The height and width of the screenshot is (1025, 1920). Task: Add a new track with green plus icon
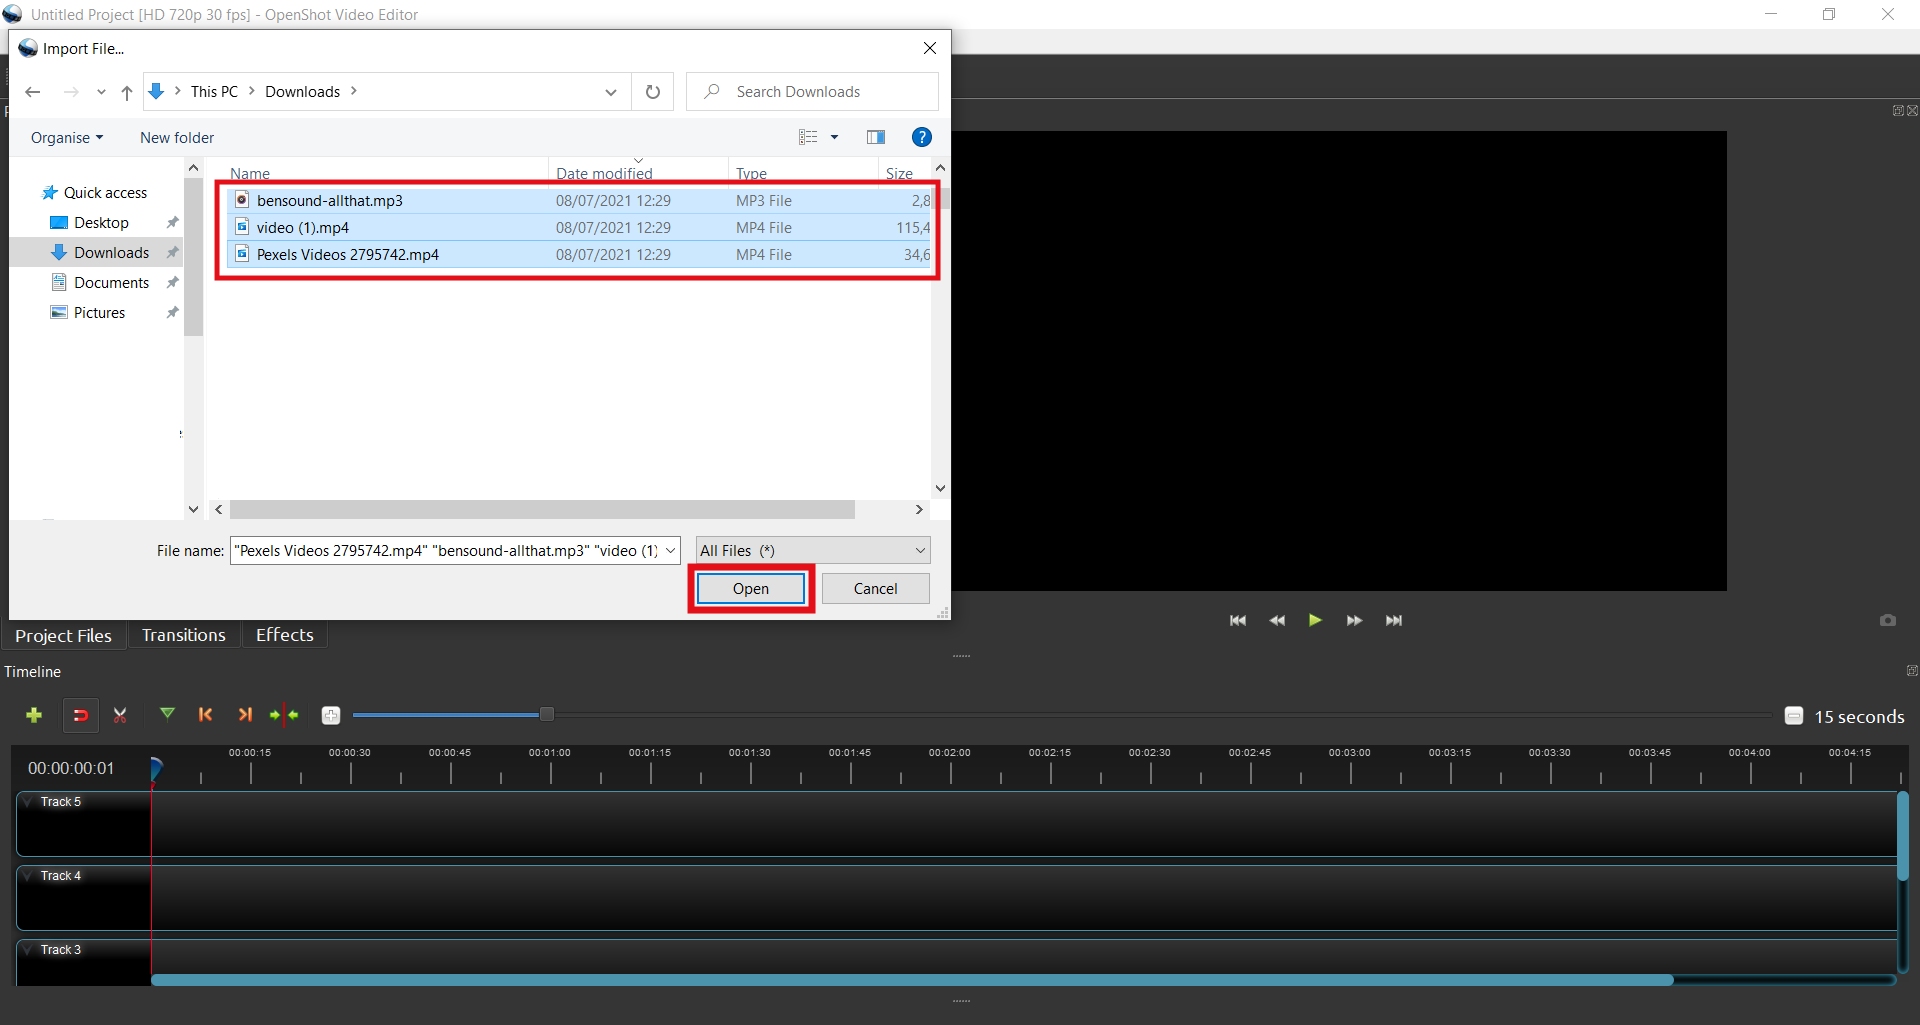(x=34, y=715)
